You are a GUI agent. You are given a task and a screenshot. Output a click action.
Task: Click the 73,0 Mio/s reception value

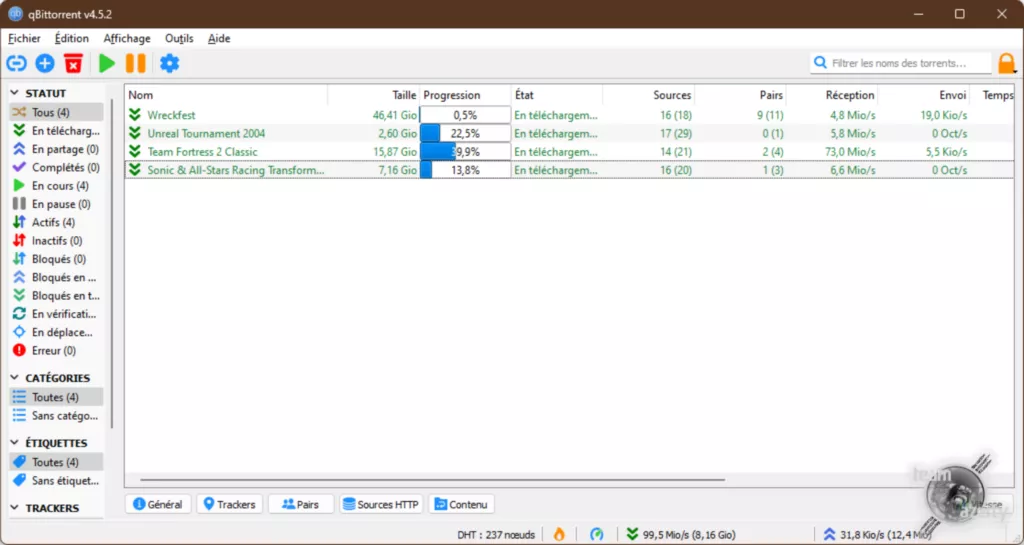pos(849,151)
